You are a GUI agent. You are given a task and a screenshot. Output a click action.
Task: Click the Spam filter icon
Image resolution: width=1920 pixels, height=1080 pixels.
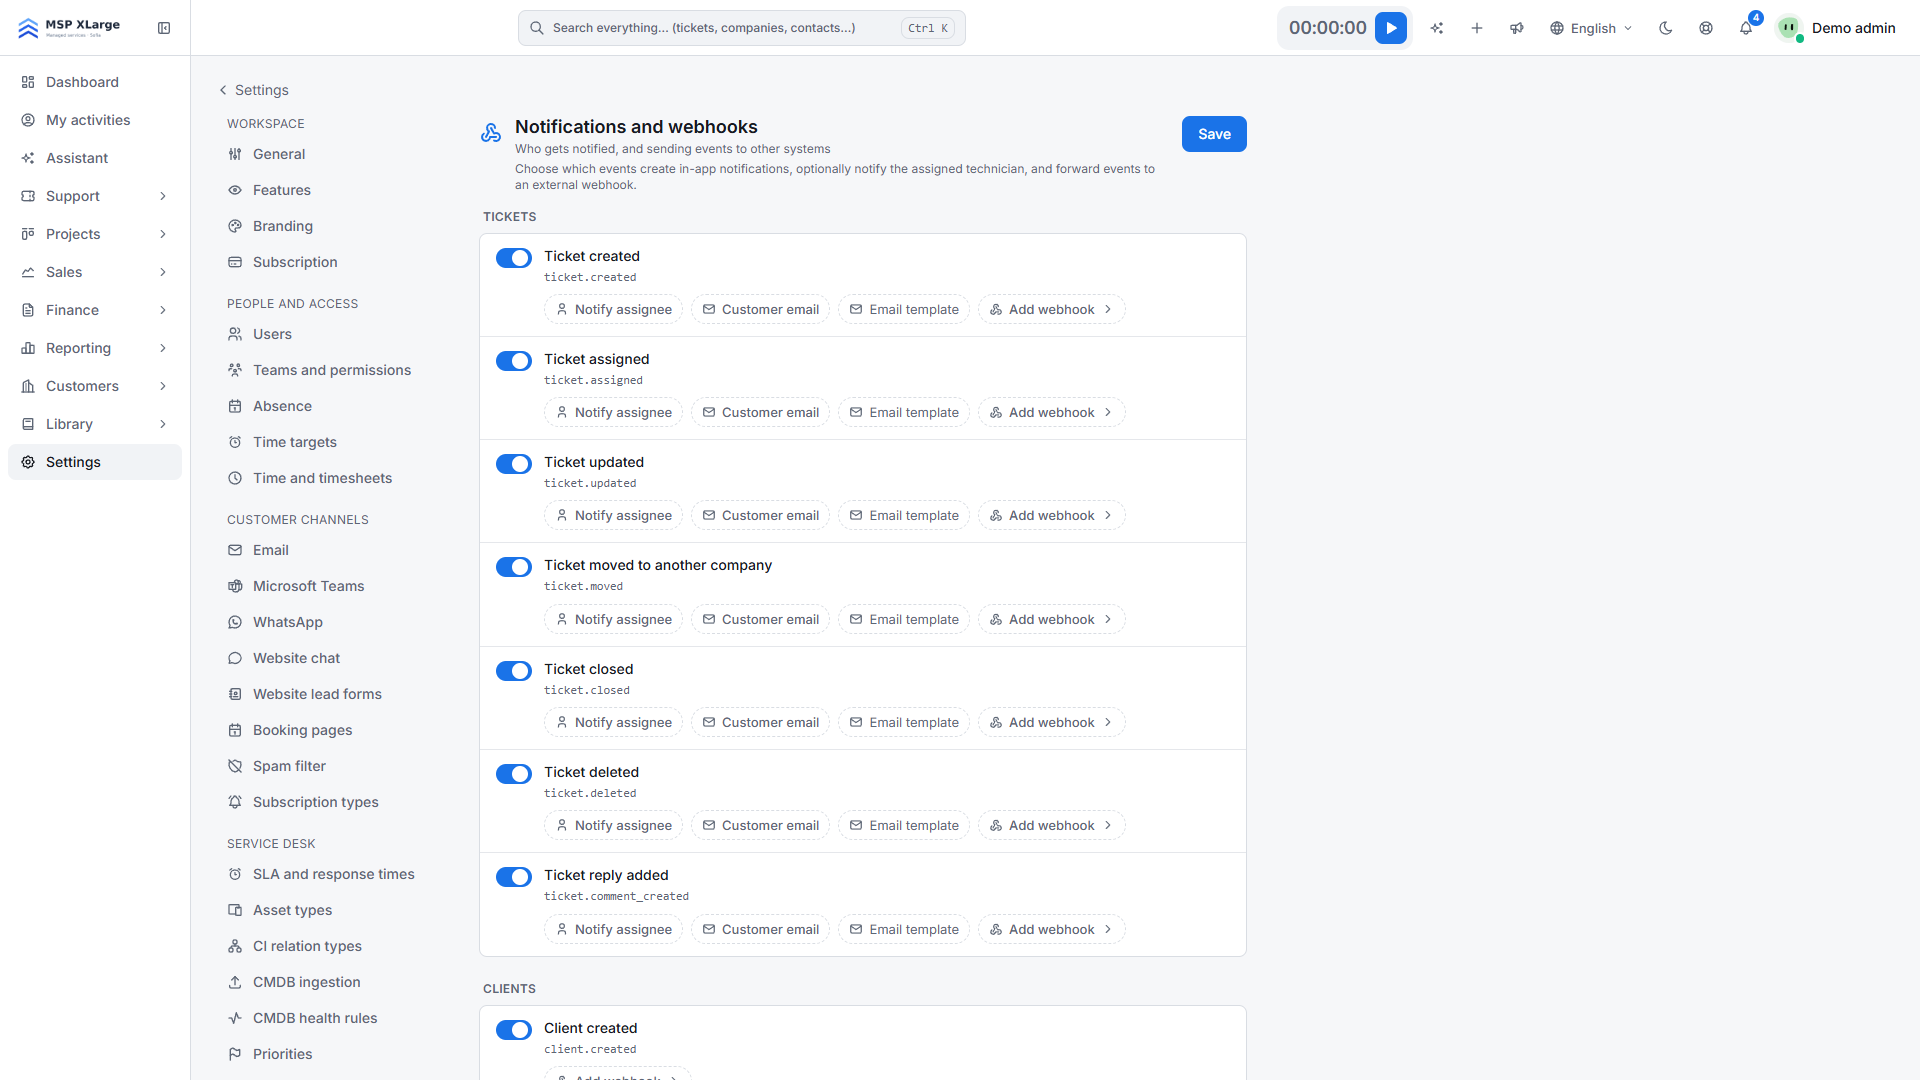click(x=235, y=766)
